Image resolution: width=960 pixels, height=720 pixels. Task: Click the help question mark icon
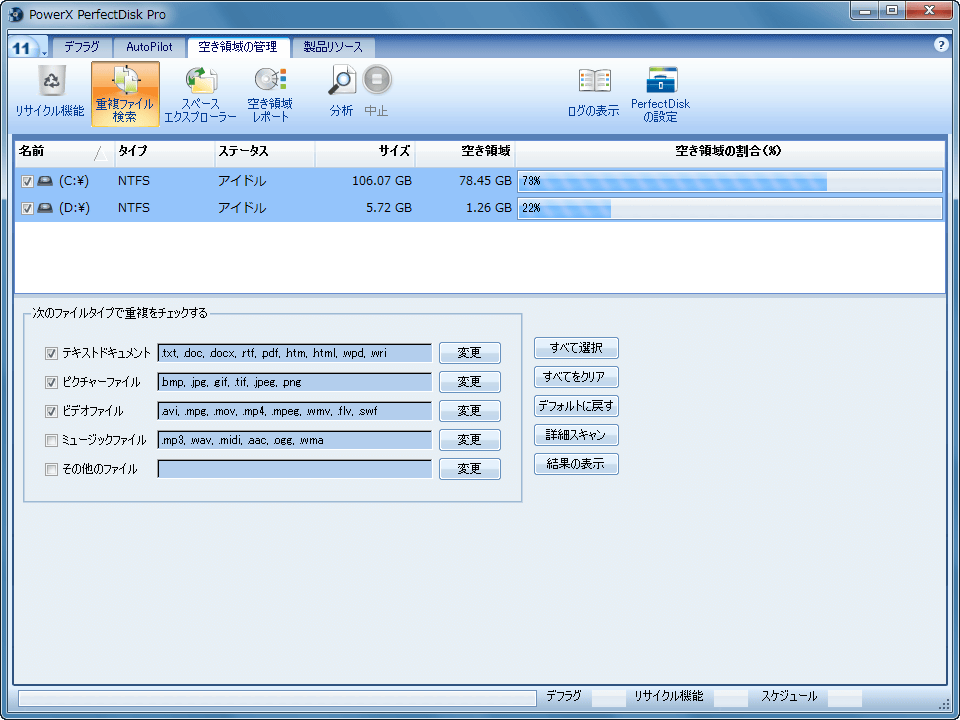point(941,45)
